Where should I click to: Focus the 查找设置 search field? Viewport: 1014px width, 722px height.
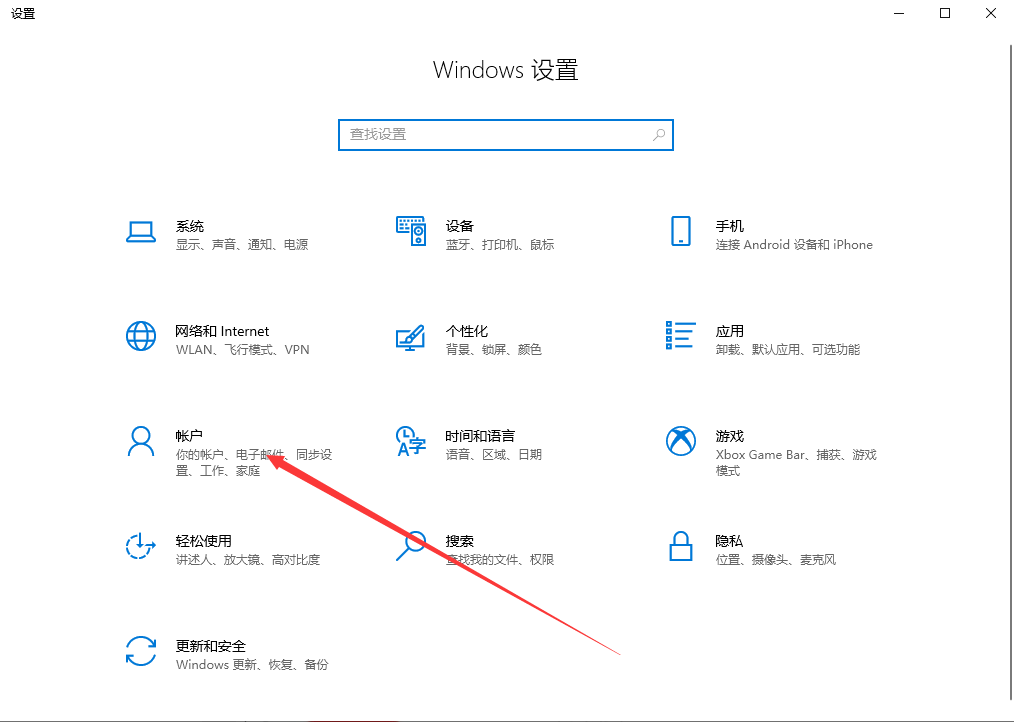tap(495, 134)
